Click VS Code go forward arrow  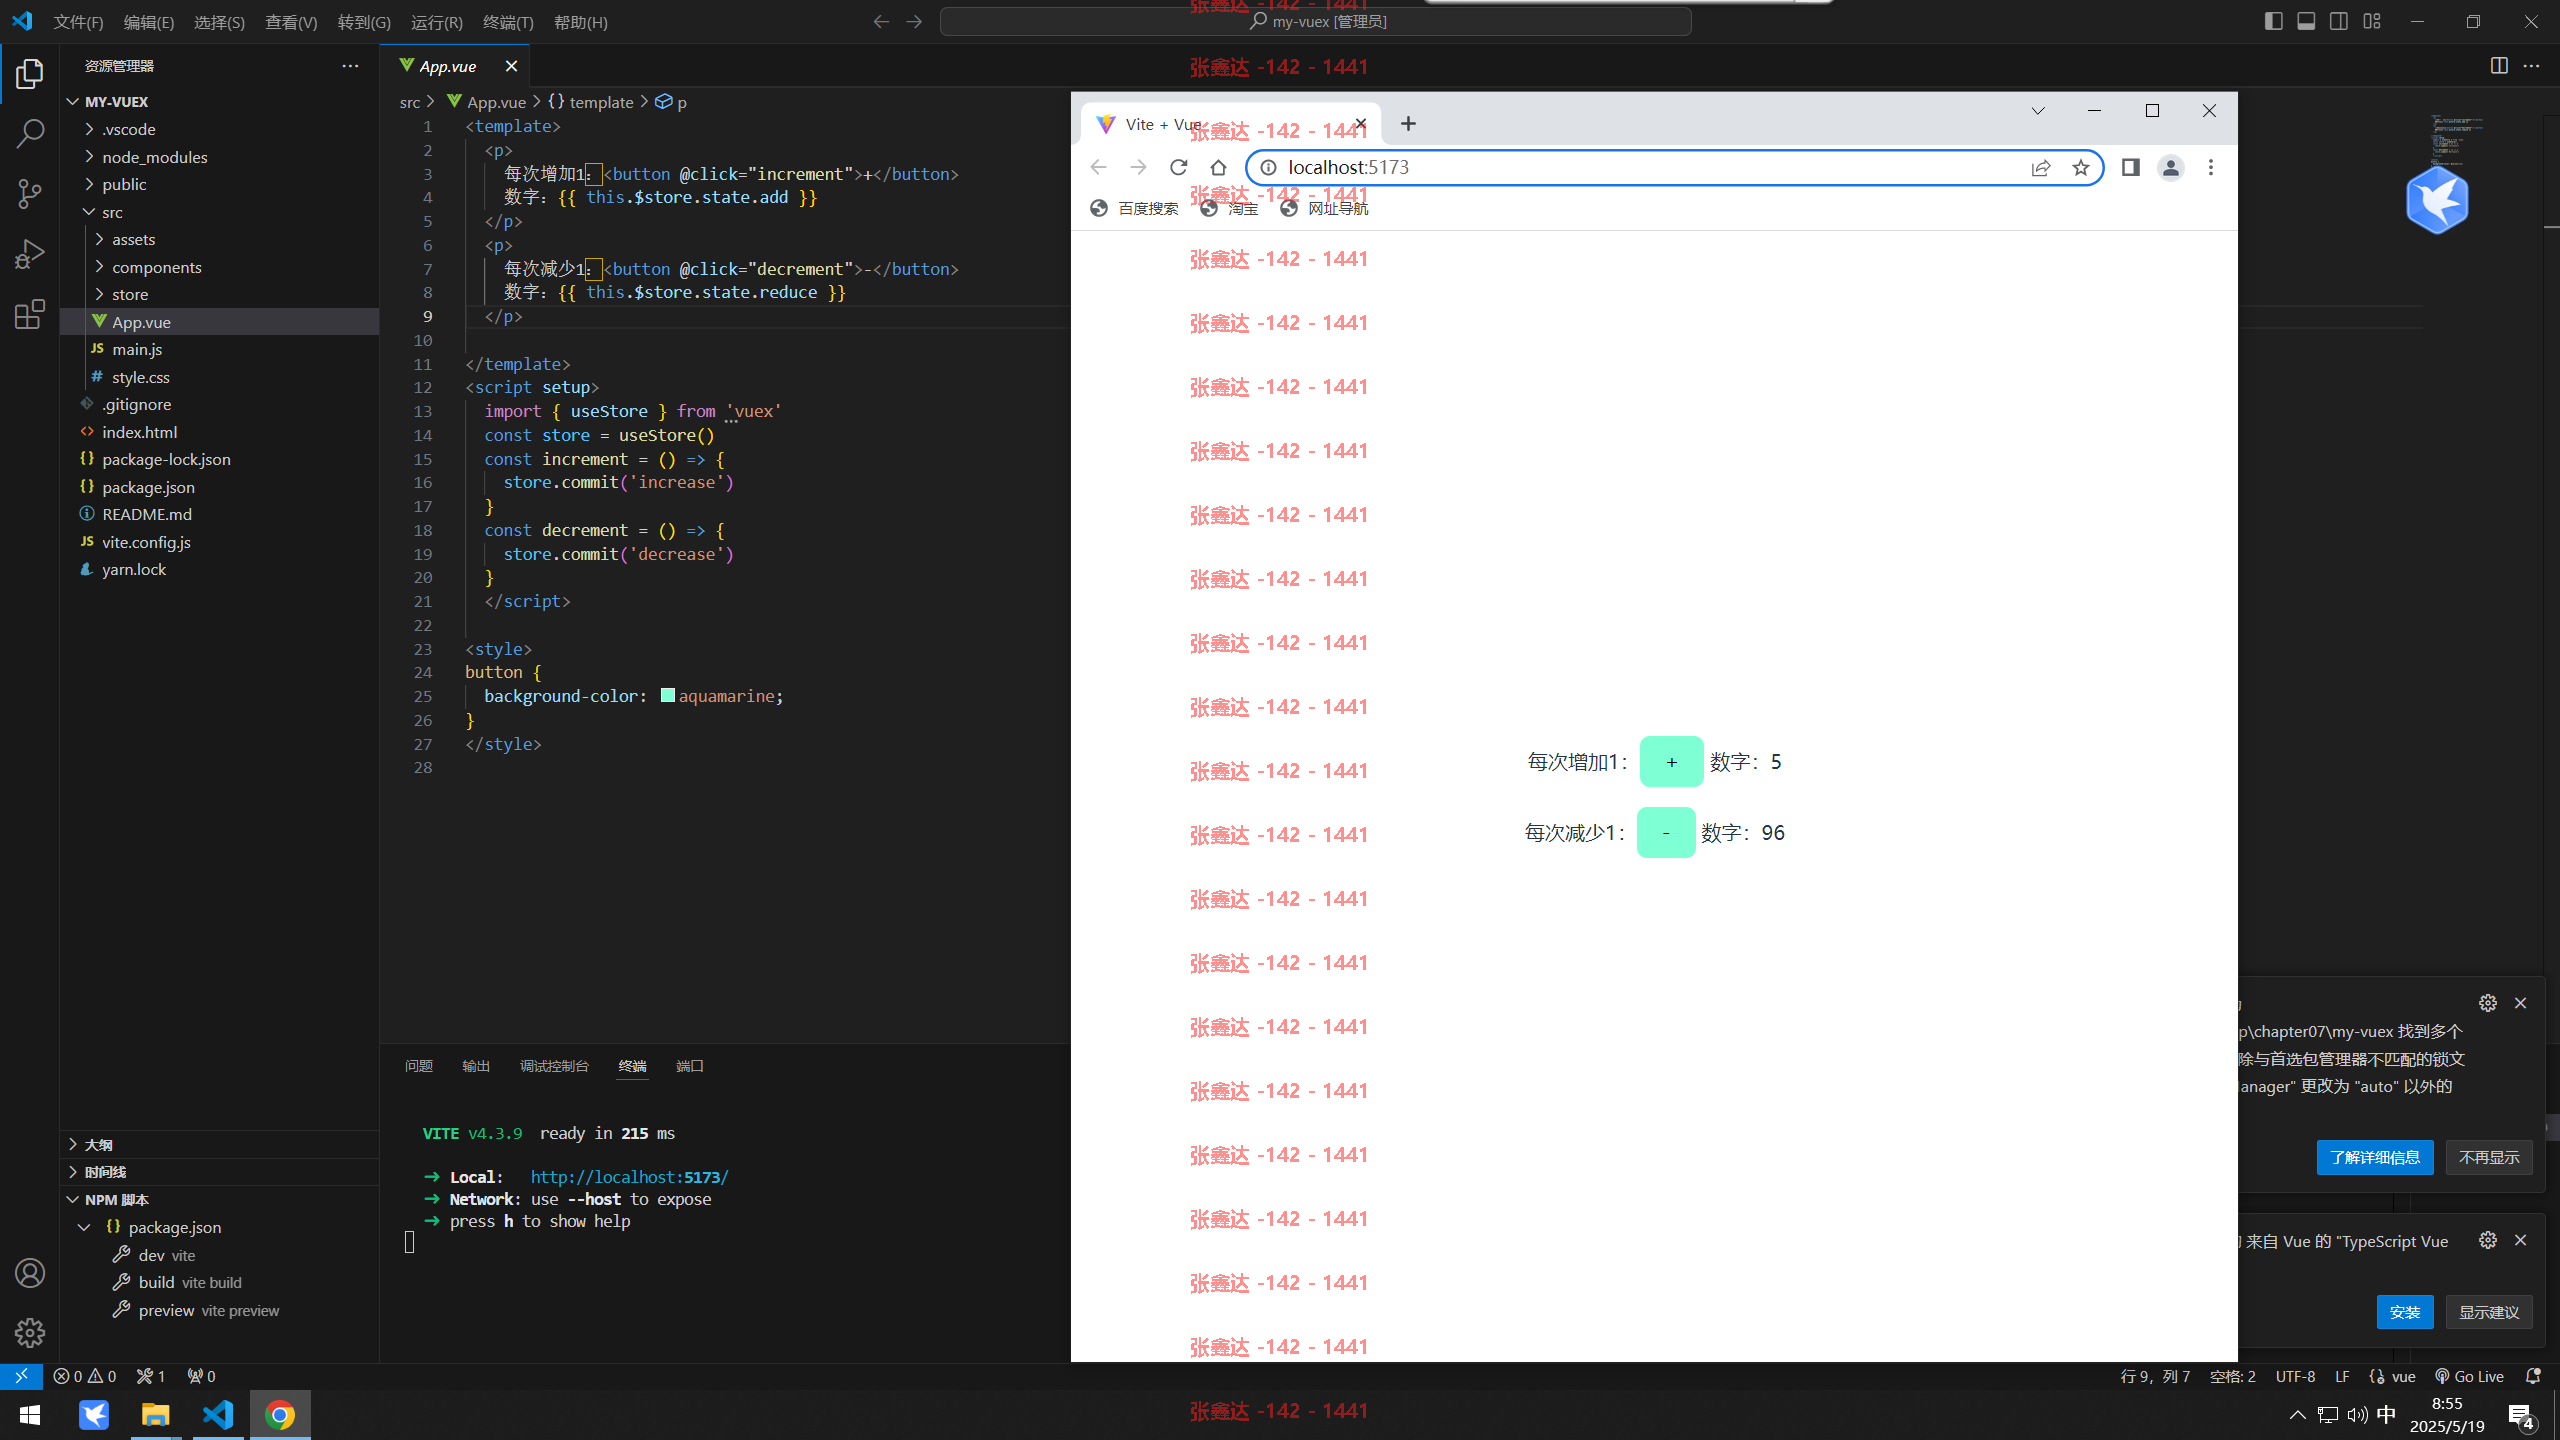pos(914,22)
